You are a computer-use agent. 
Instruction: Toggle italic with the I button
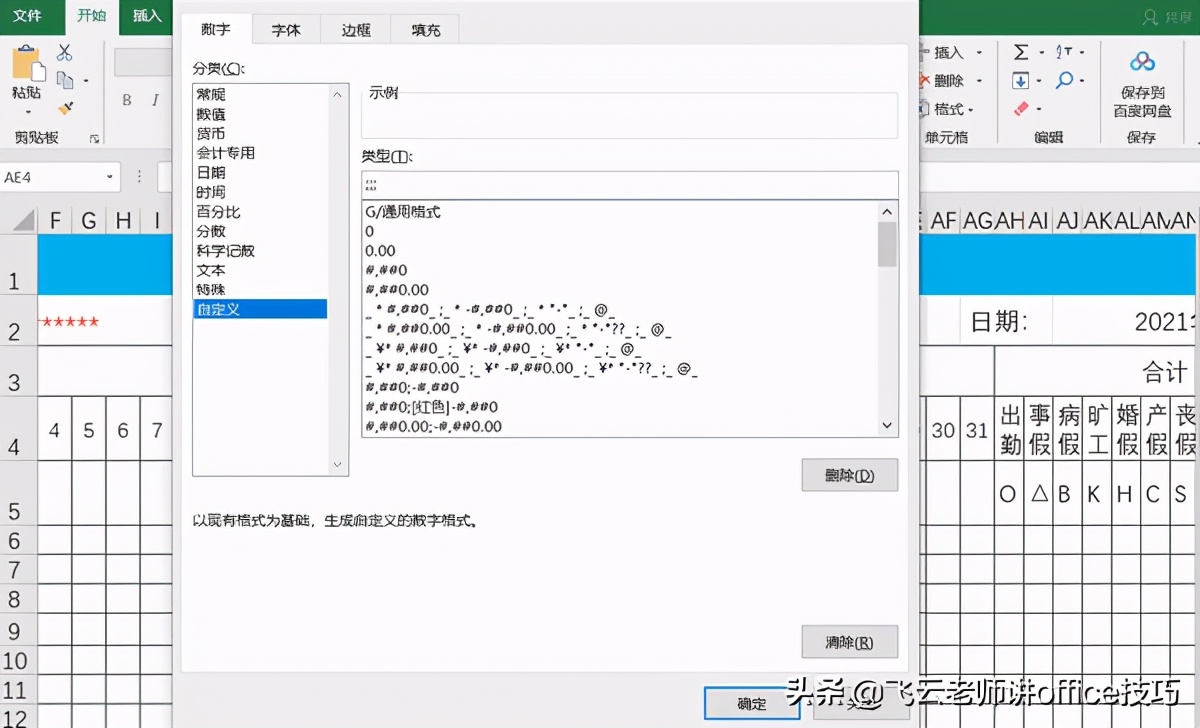[156, 100]
